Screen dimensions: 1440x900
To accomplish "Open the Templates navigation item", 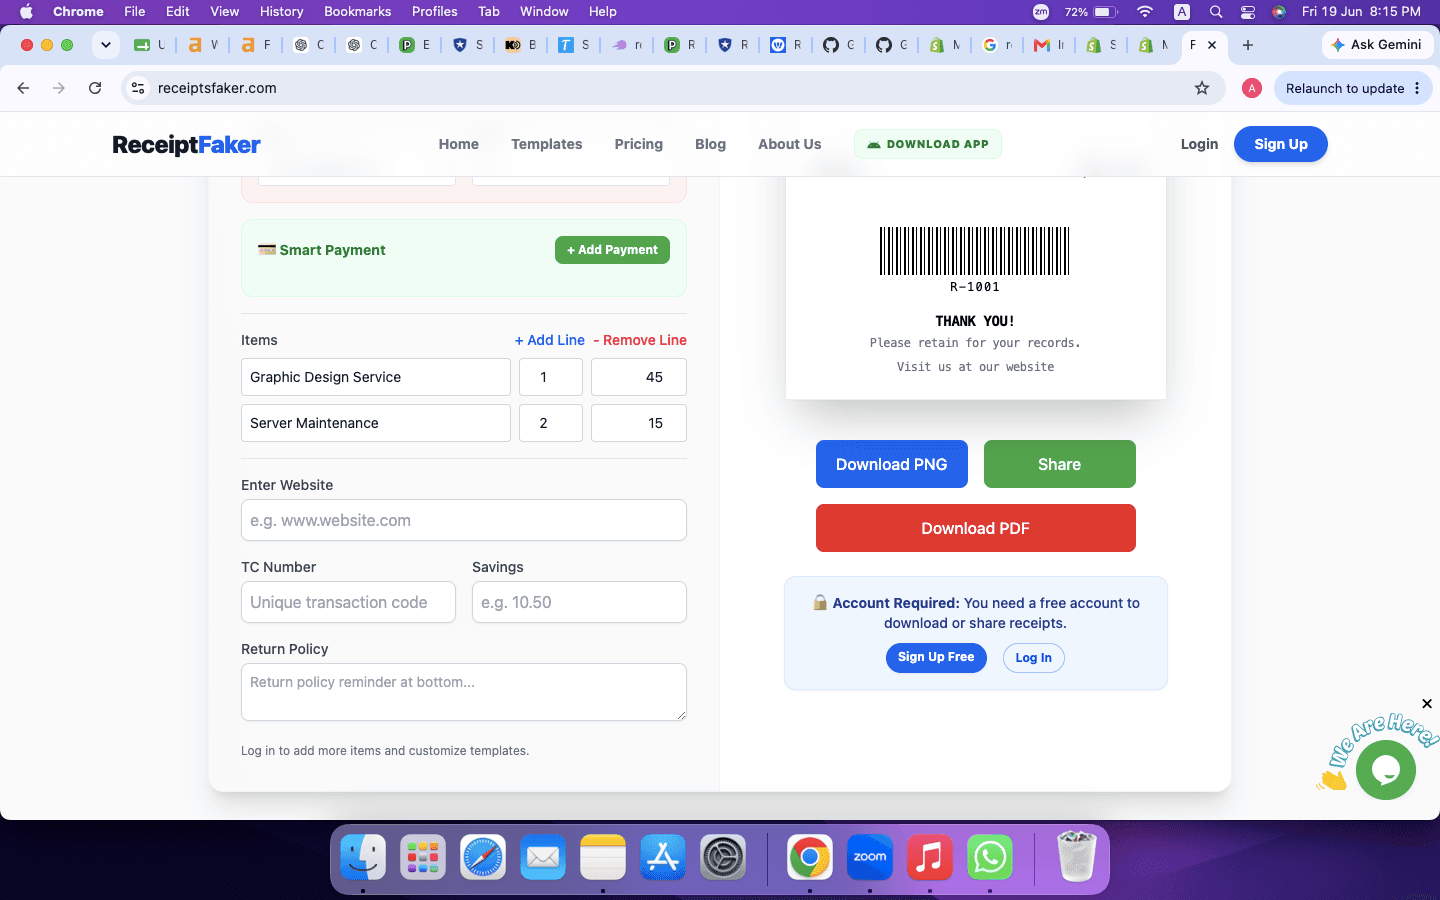I will [546, 144].
